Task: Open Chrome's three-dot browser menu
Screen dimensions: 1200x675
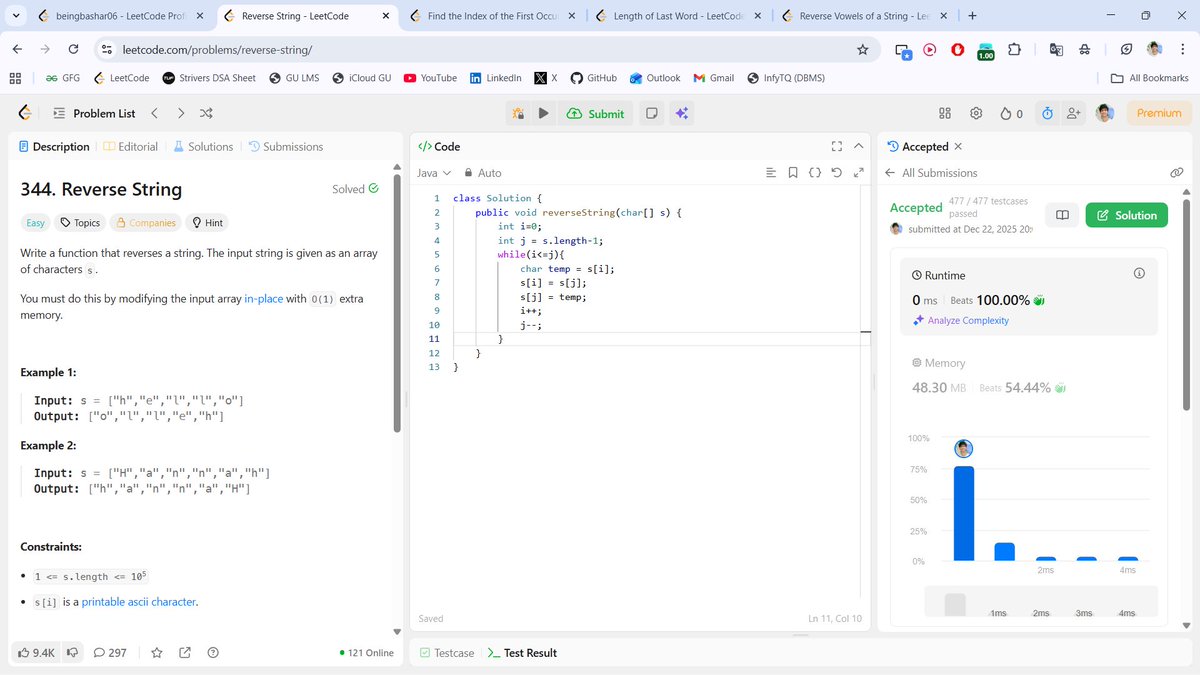Action: [x=1183, y=48]
